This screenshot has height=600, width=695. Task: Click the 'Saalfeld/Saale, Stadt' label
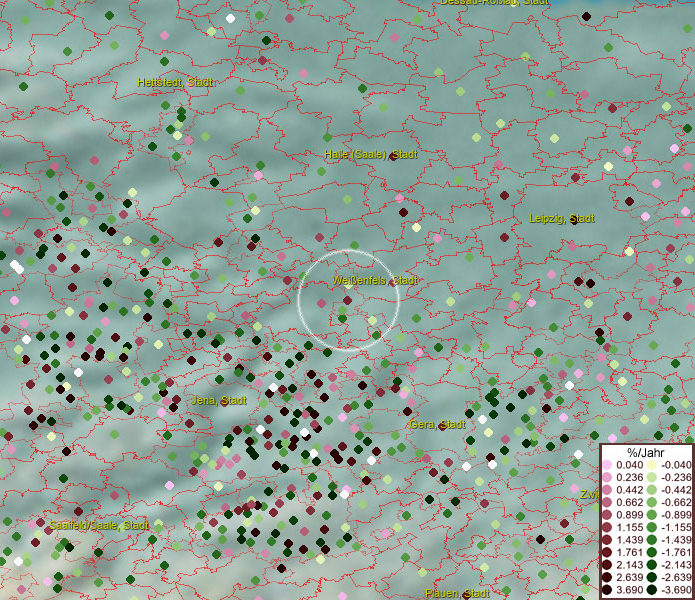[x=99, y=526]
